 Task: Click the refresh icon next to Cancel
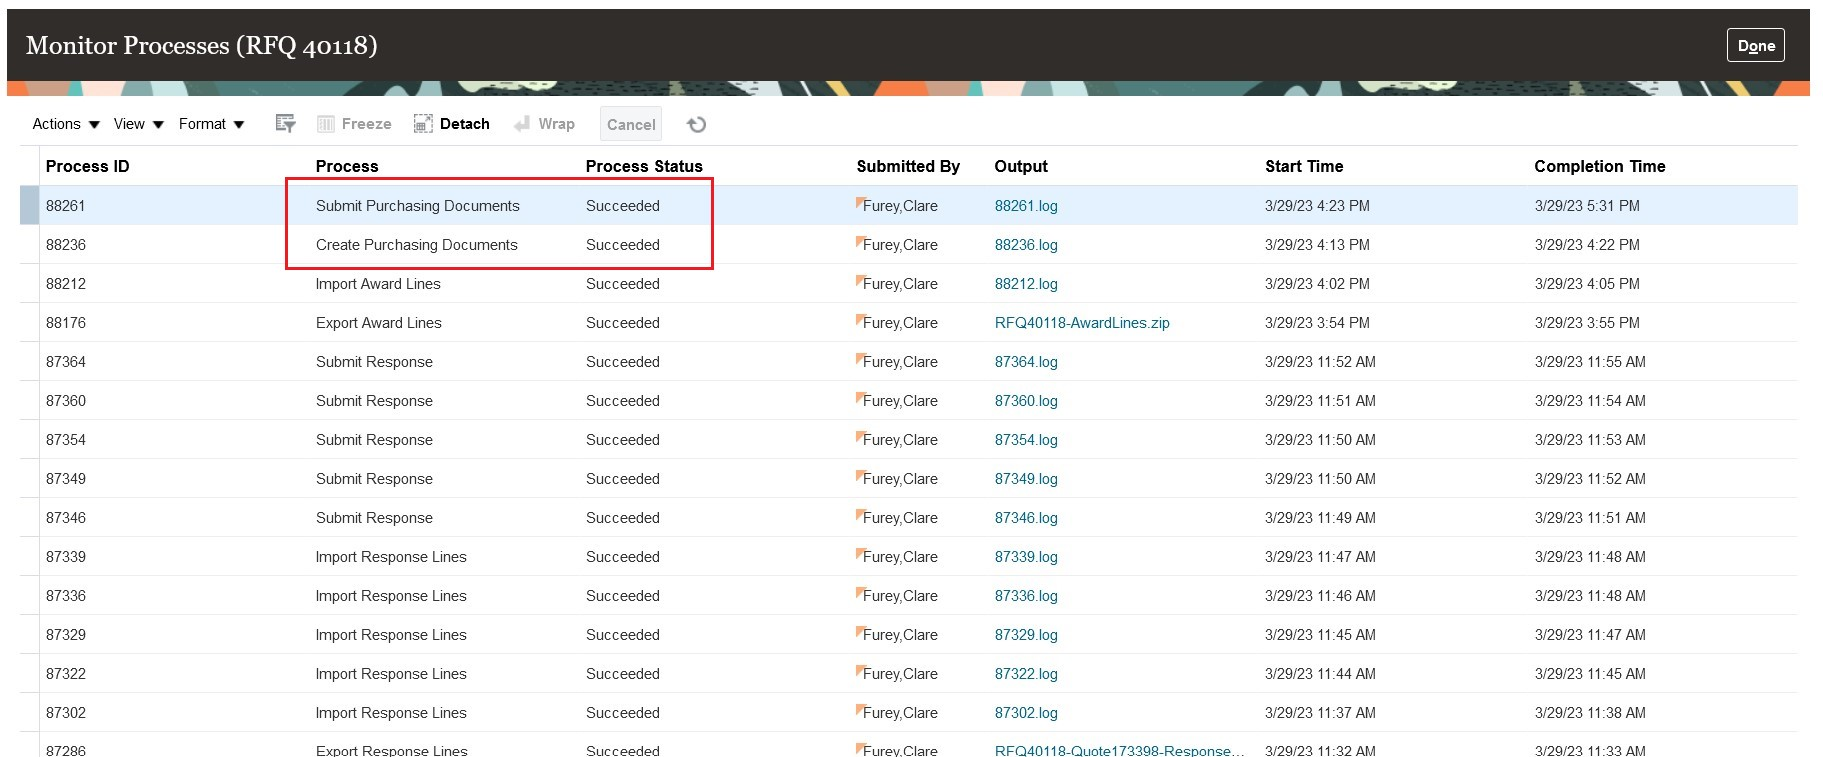(x=697, y=124)
